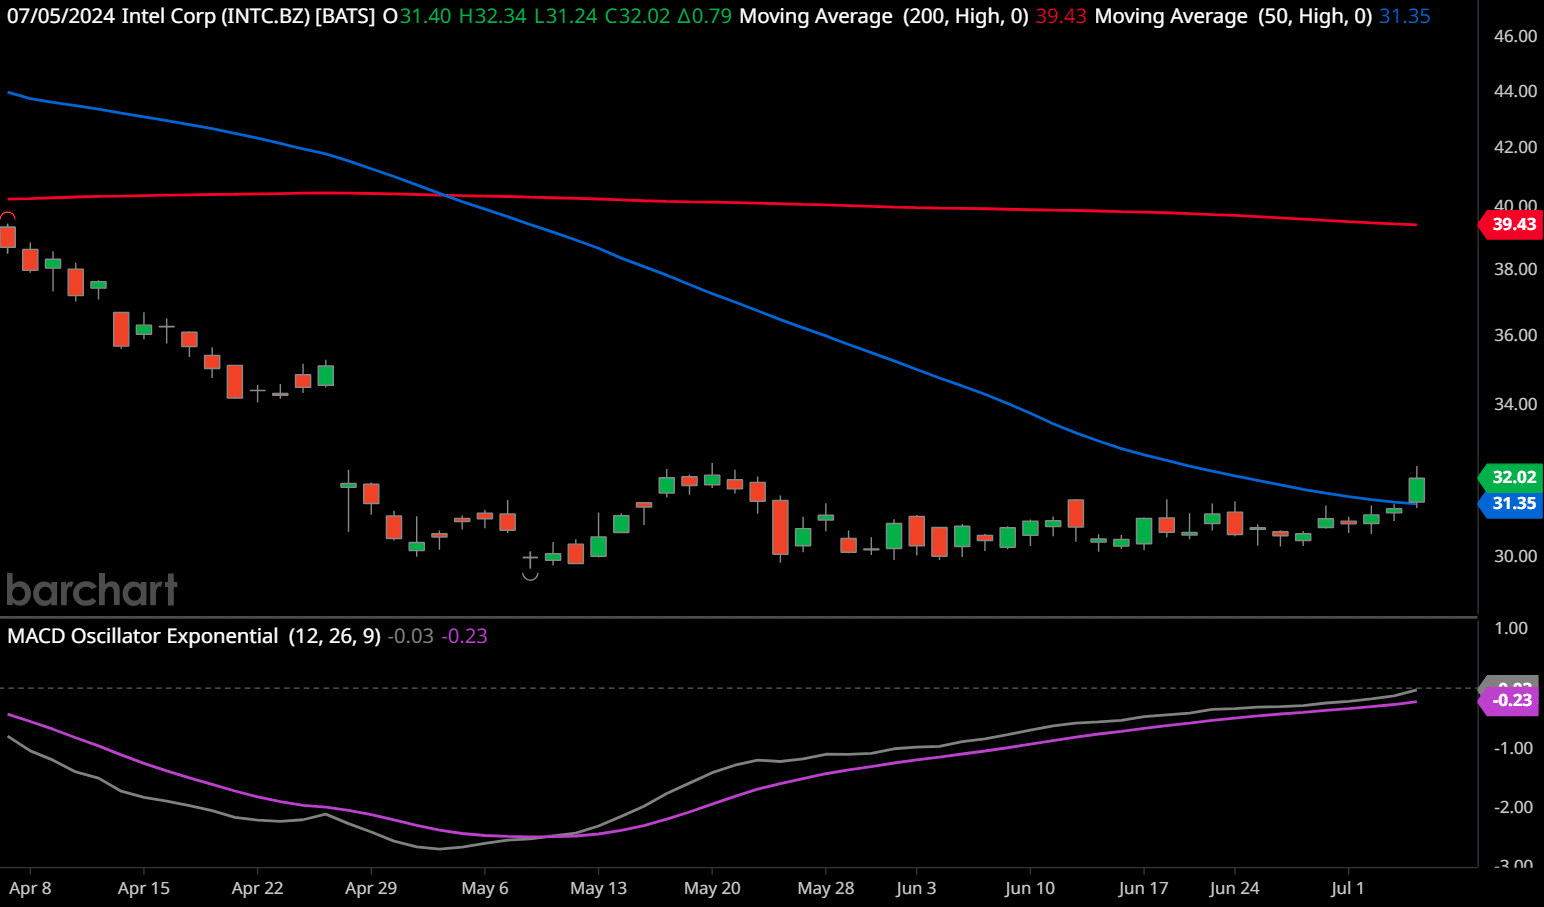
Task: Click the 1.00 label on the MACD axis
Action: tap(1511, 628)
